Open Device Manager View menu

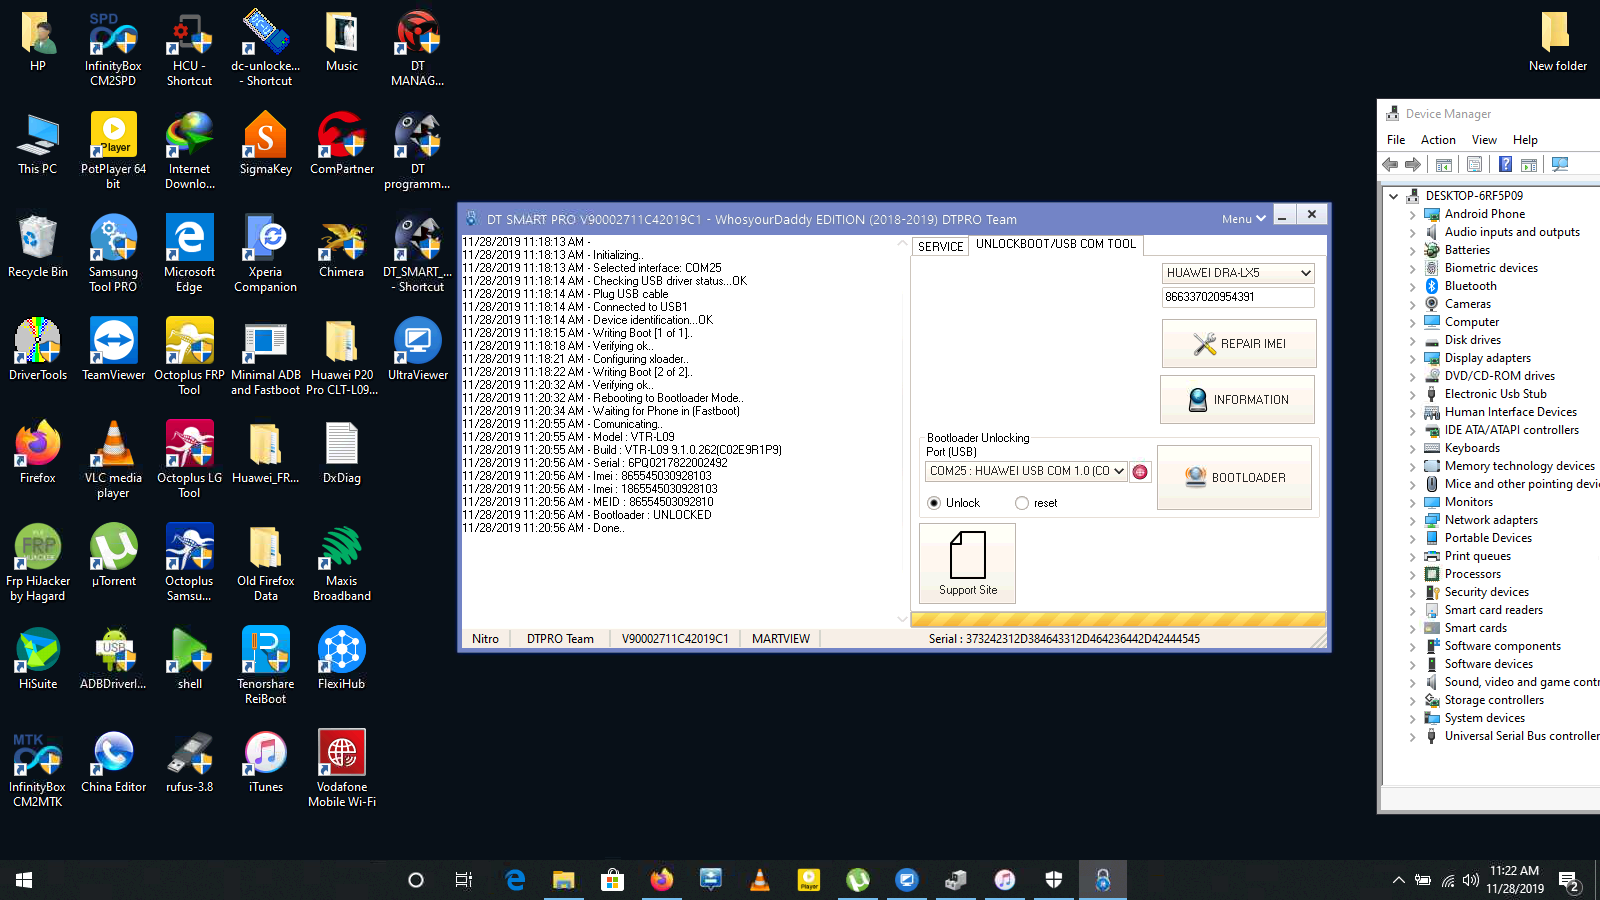point(1484,140)
